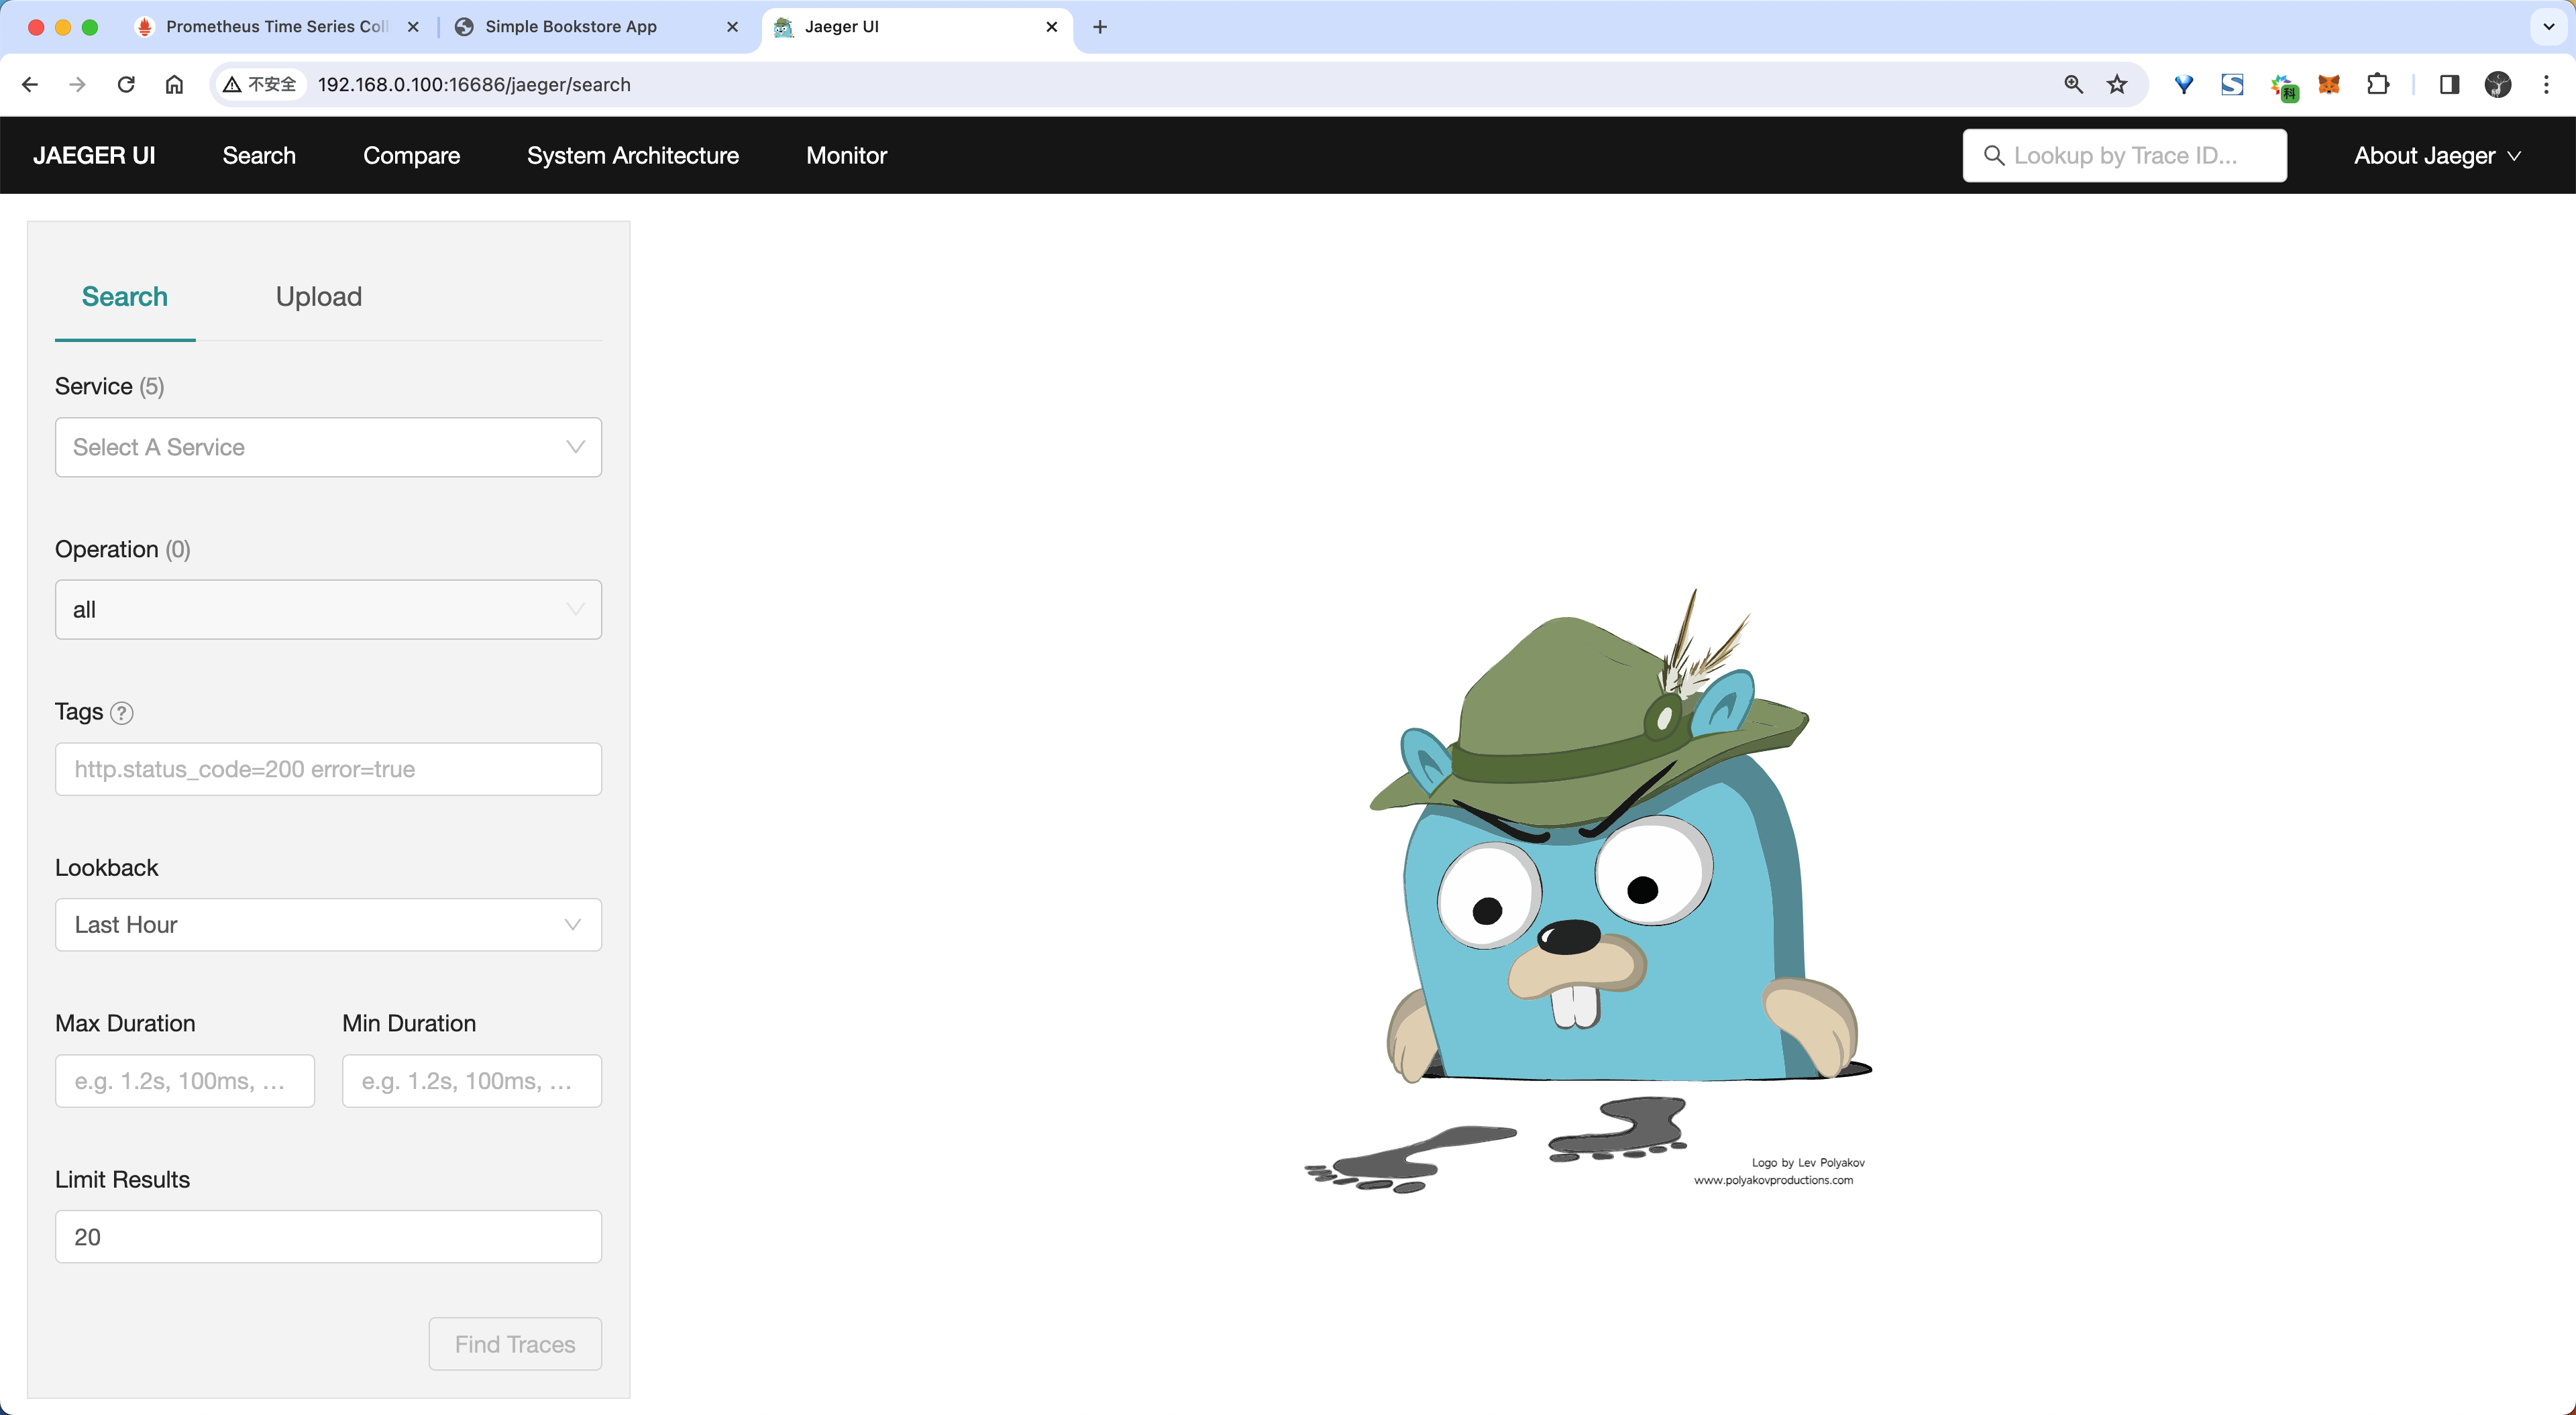The width and height of the screenshot is (2576, 1415).
Task: Click the Tags input field
Action: (x=328, y=769)
